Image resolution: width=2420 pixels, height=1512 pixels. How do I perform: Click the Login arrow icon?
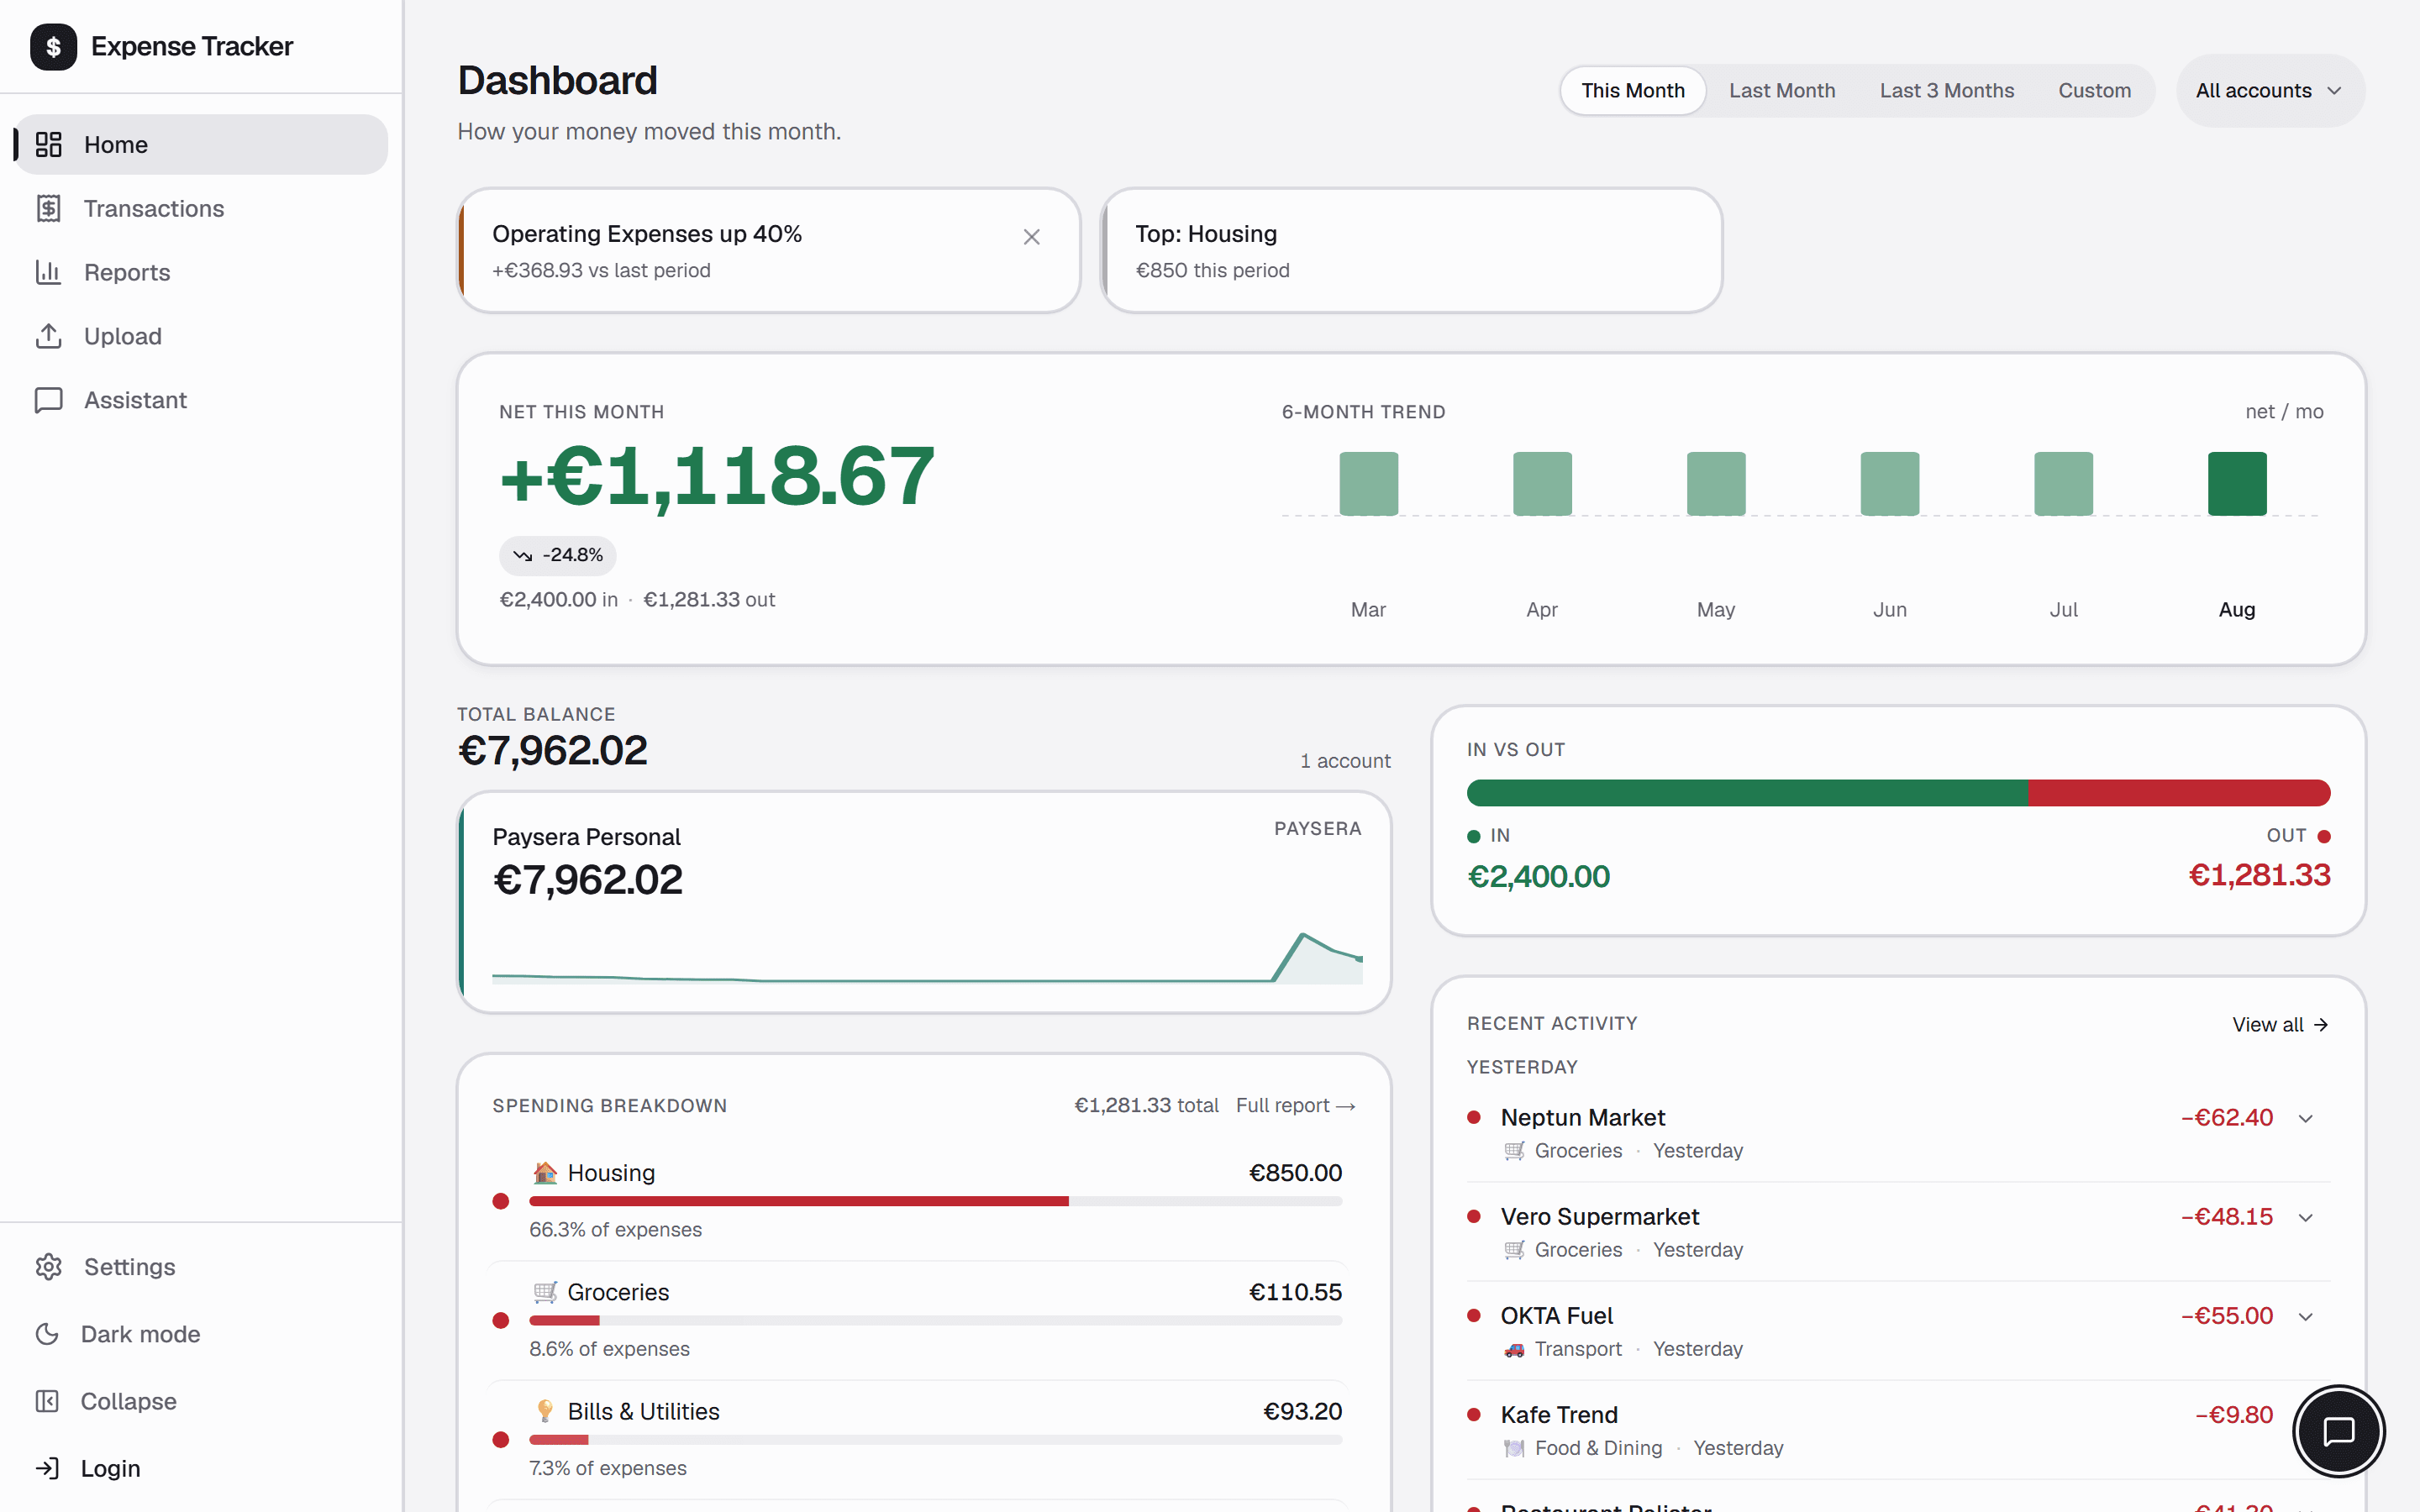click(x=47, y=1468)
